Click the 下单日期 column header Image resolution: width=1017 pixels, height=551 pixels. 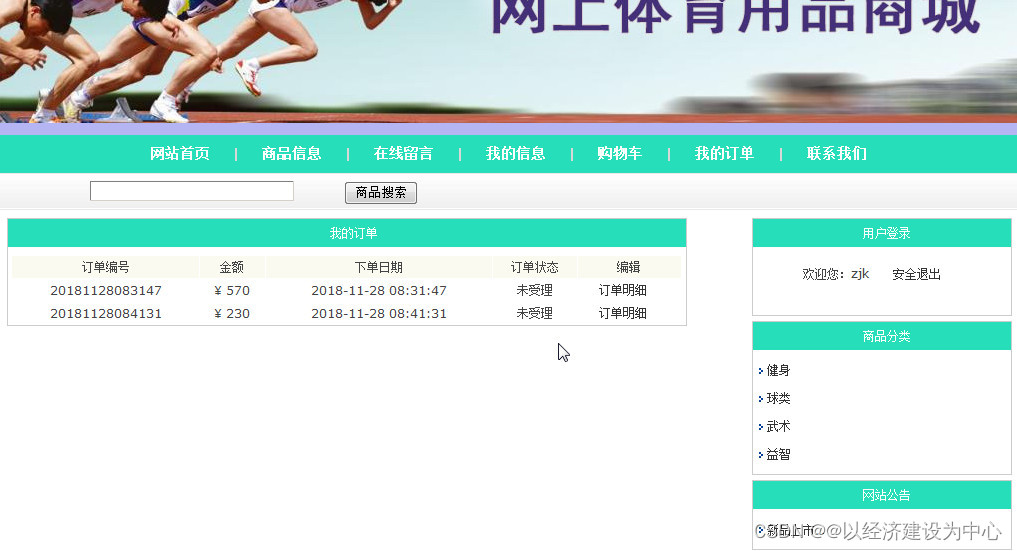tap(379, 267)
